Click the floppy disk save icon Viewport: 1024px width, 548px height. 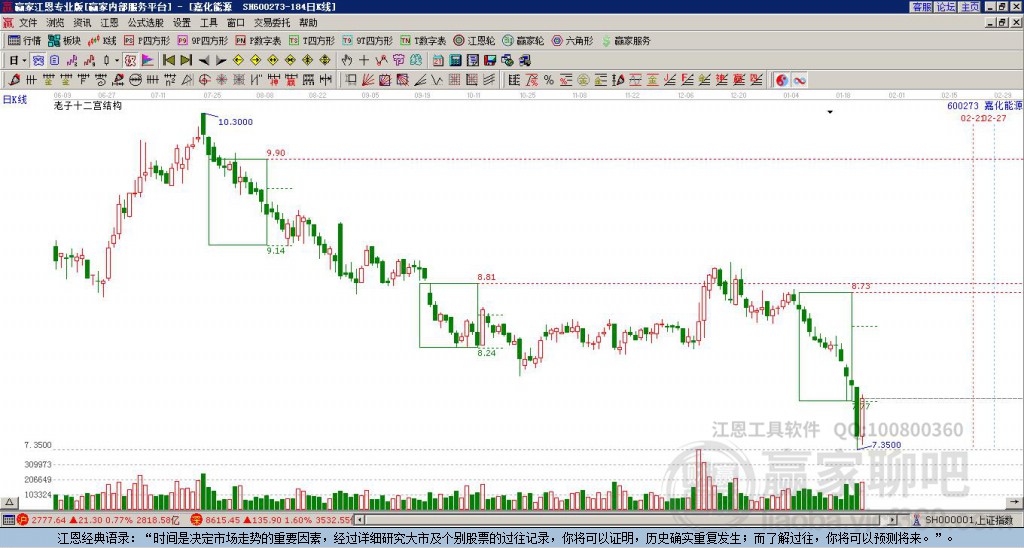tap(490, 61)
